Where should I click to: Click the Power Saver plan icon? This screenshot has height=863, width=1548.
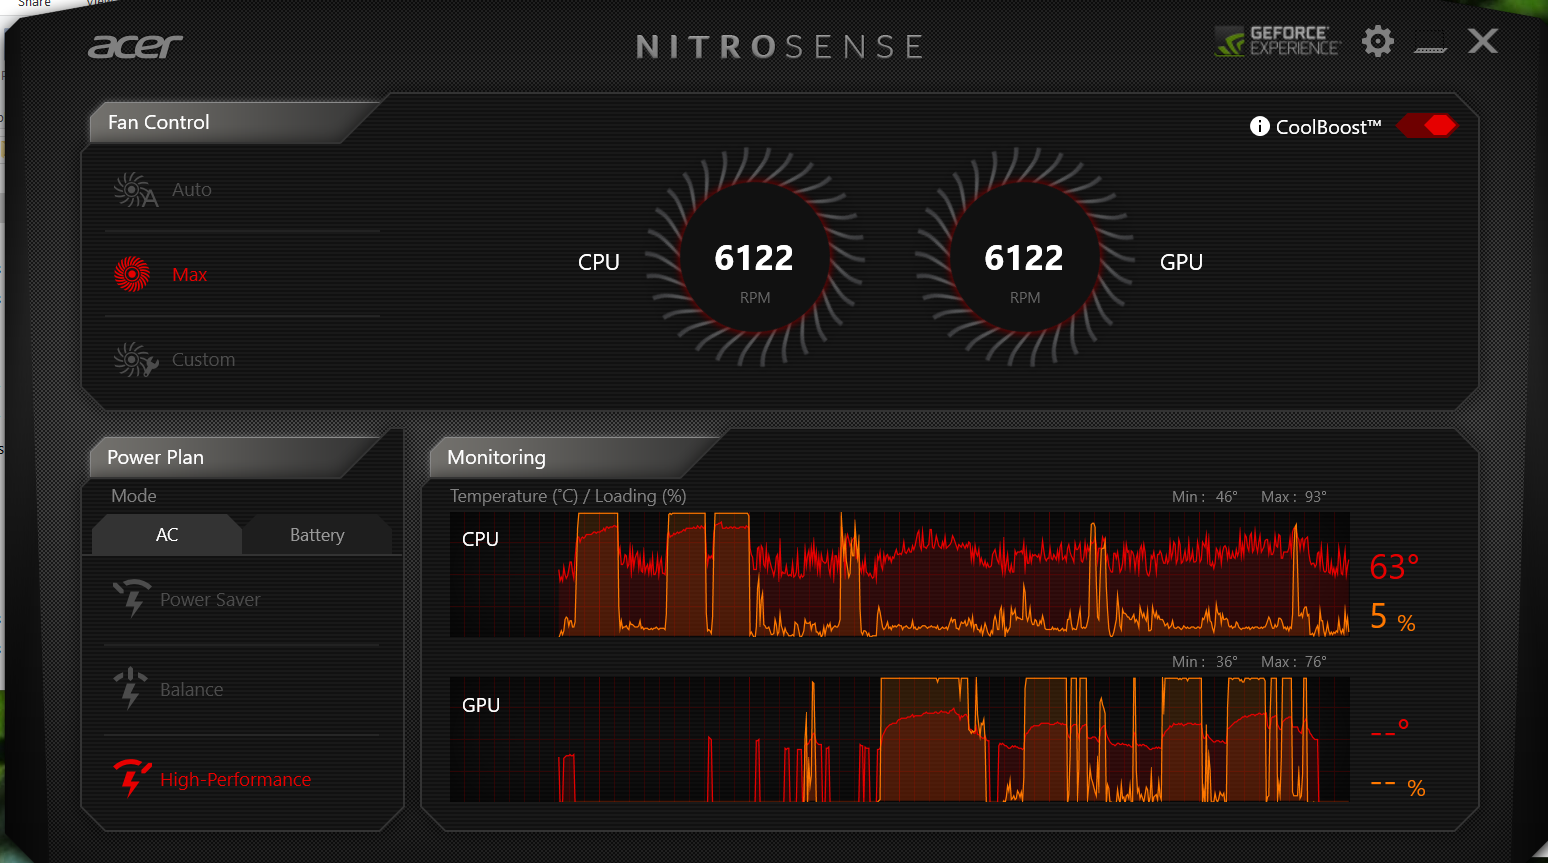pos(132,598)
